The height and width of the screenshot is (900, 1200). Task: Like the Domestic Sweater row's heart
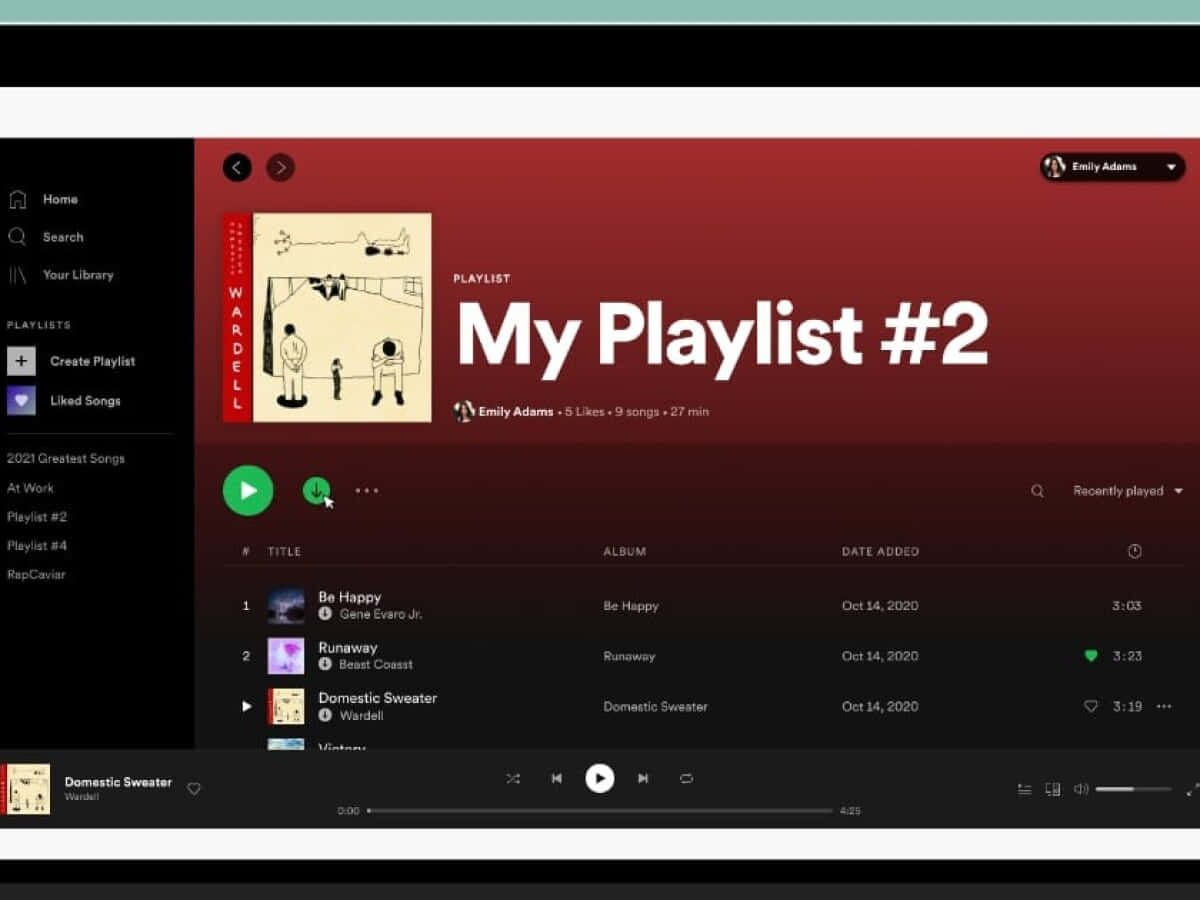1091,706
